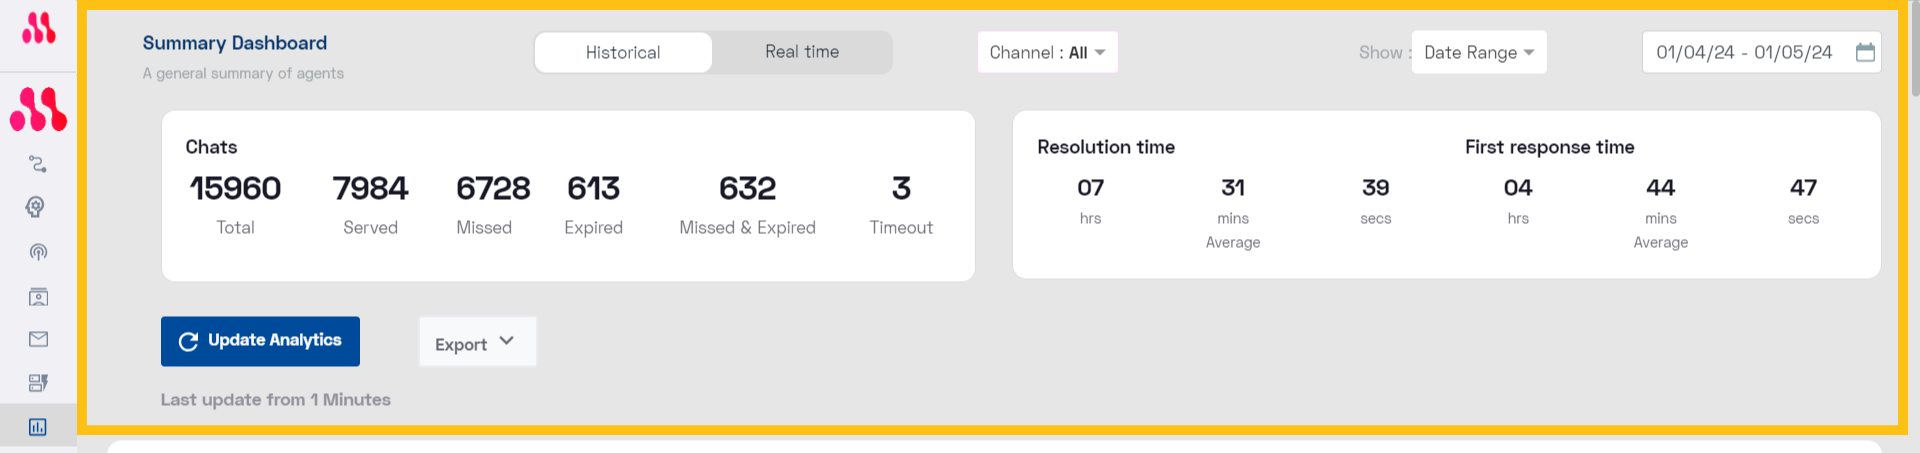The image size is (1920, 453).
Task: Open the AI head gear icon
Action: 36,207
